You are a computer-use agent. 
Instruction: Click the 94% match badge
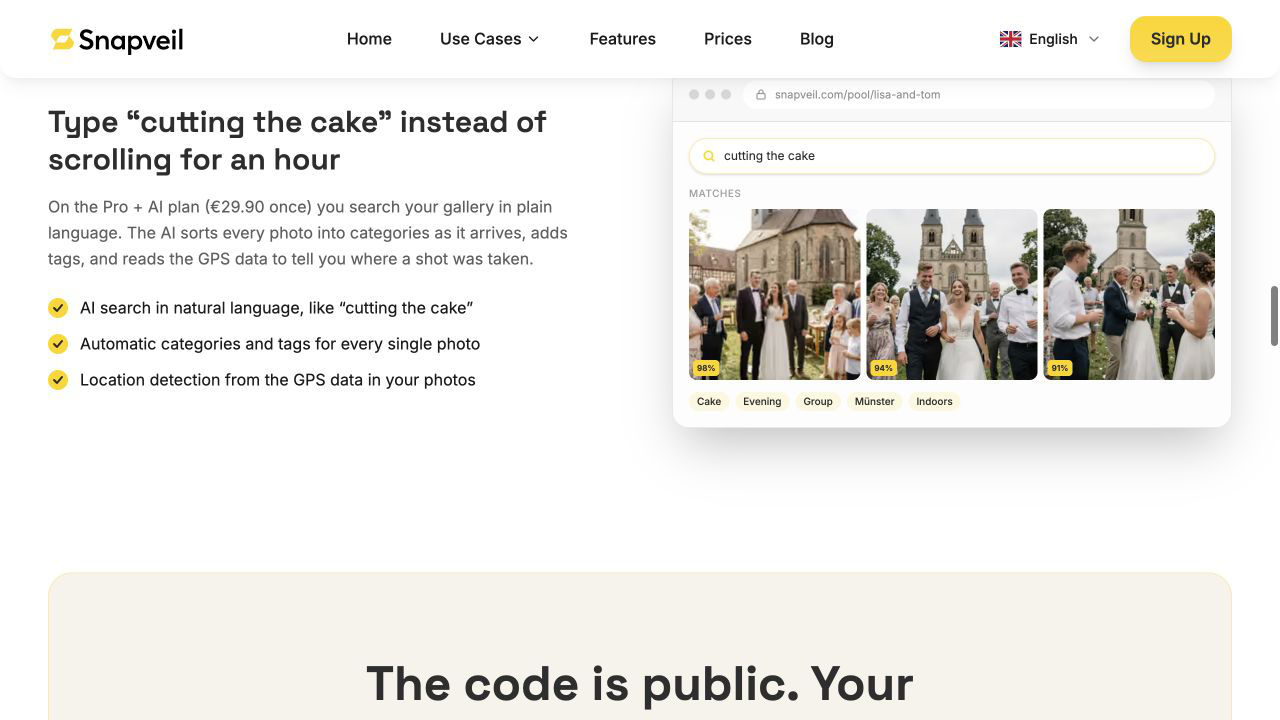(883, 368)
